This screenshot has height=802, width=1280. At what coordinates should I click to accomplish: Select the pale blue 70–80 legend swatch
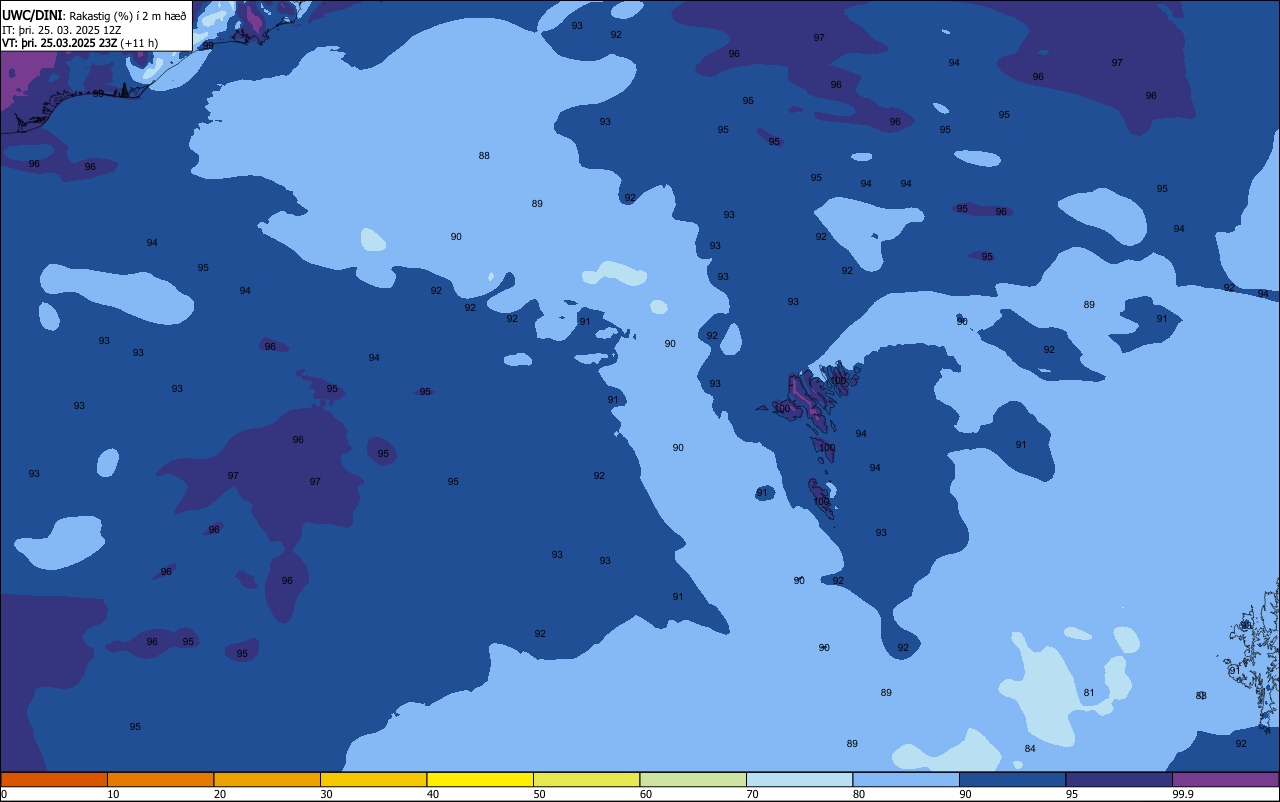pos(799,779)
